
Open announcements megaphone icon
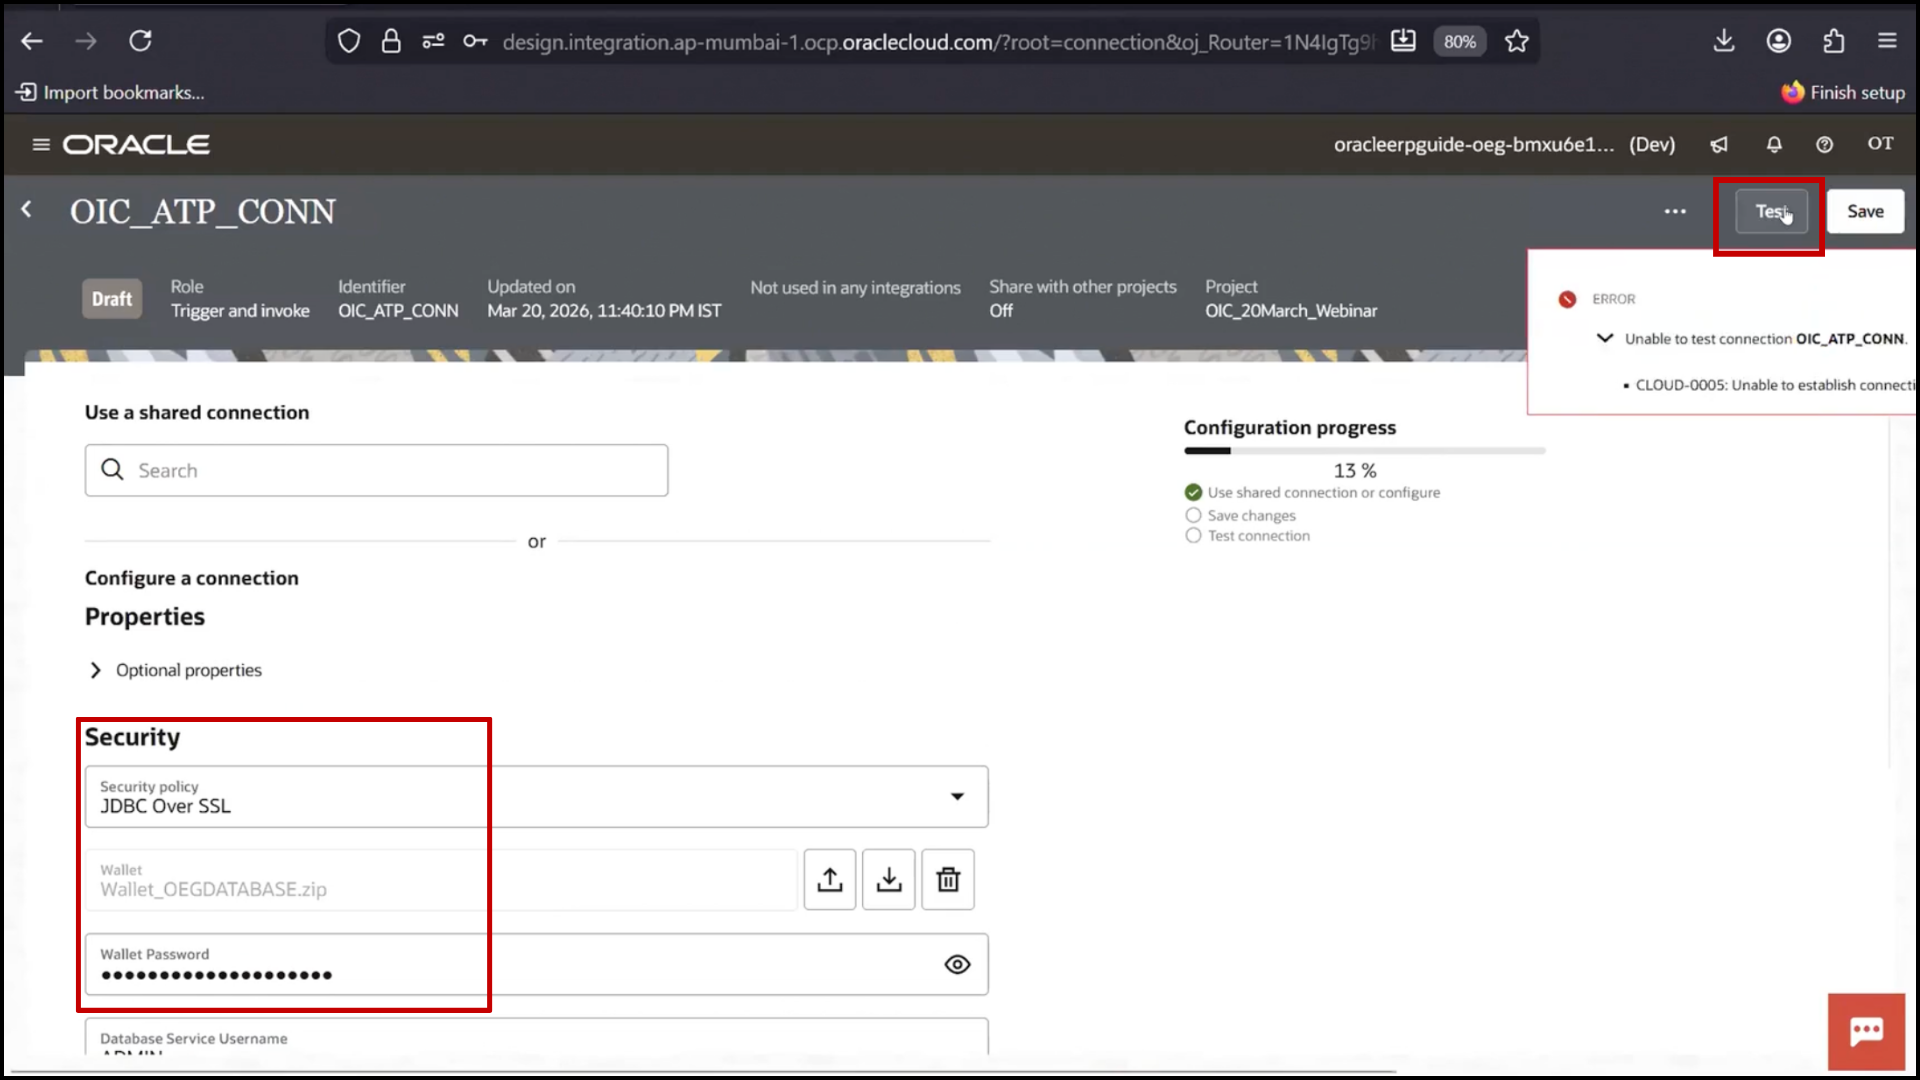tap(1719, 144)
